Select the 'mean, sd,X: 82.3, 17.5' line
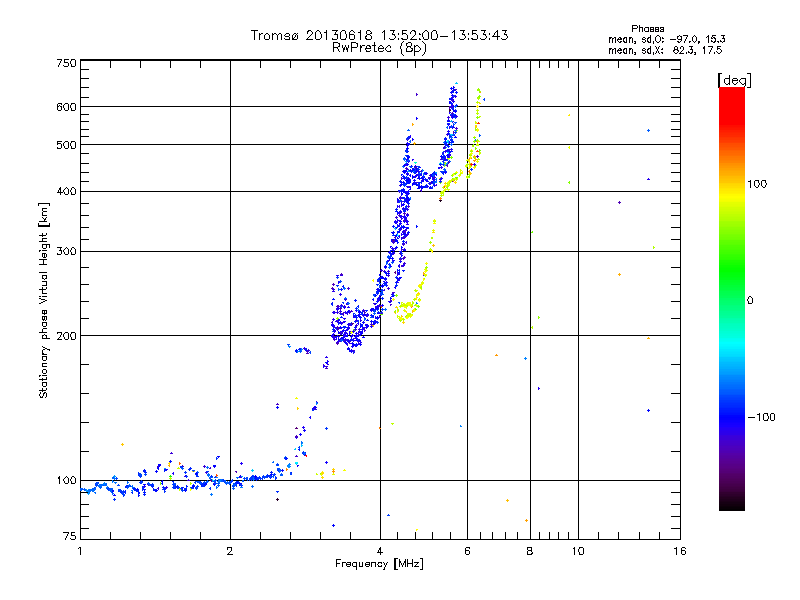 point(665,50)
